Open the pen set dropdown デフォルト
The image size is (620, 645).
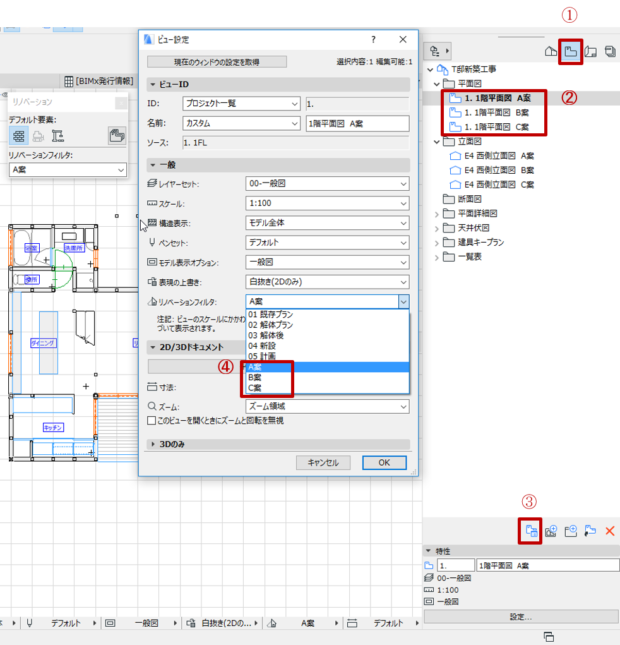tap(327, 243)
